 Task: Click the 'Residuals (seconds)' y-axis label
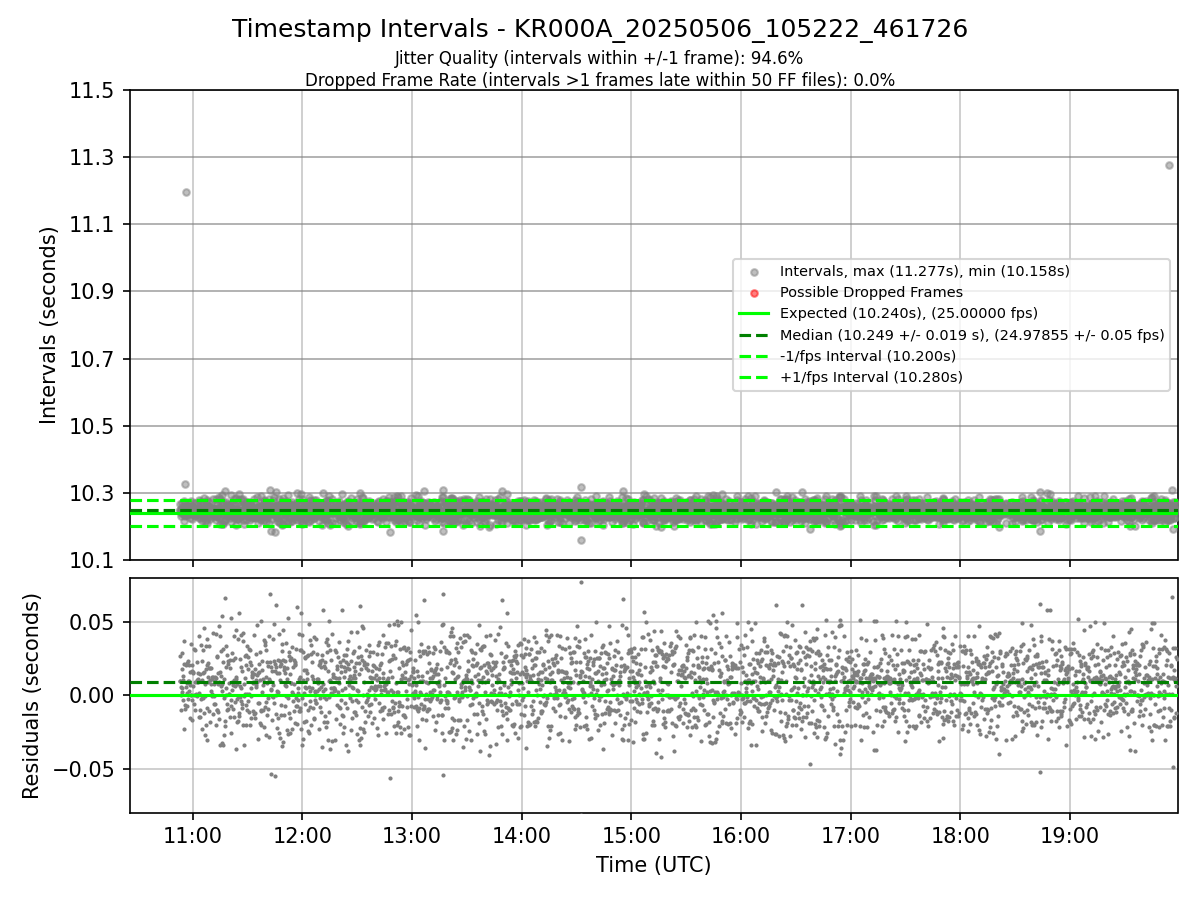click(32, 696)
